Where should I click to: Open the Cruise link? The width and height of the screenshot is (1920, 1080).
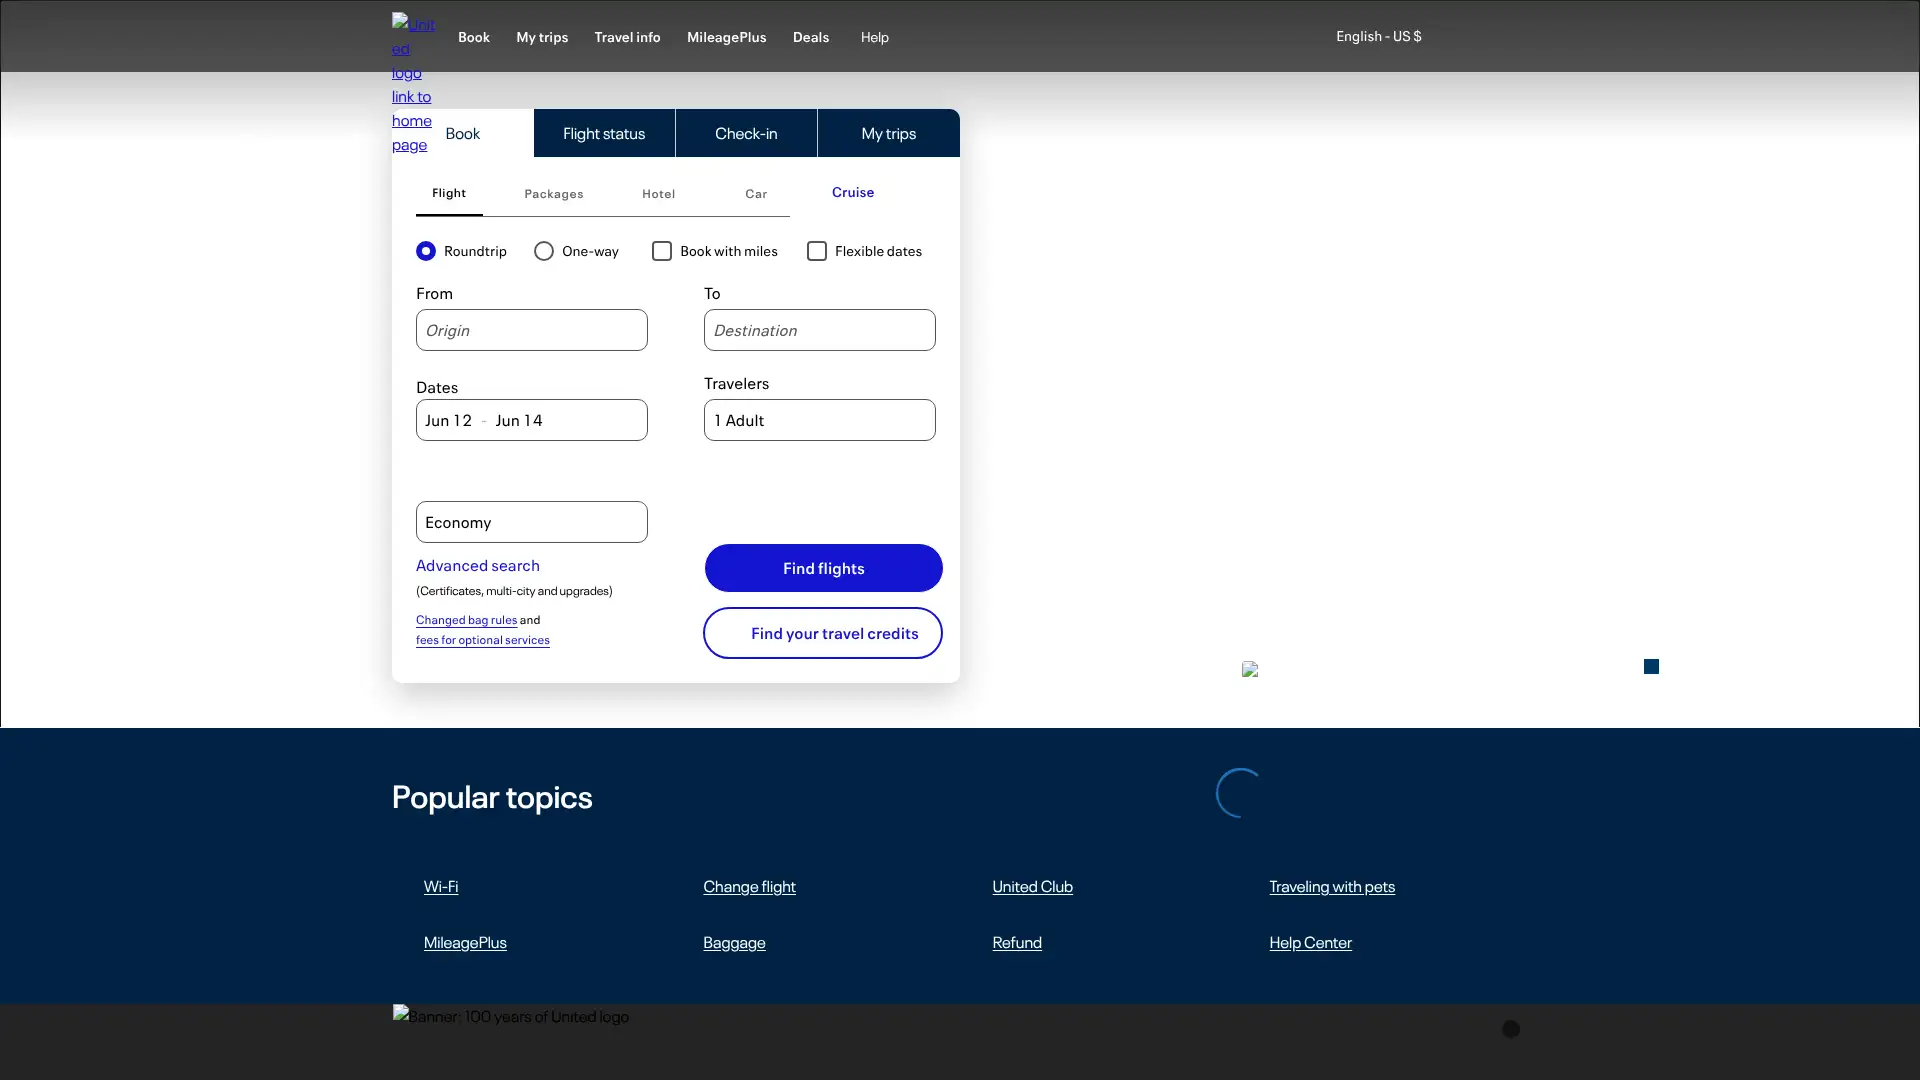tap(853, 192)
